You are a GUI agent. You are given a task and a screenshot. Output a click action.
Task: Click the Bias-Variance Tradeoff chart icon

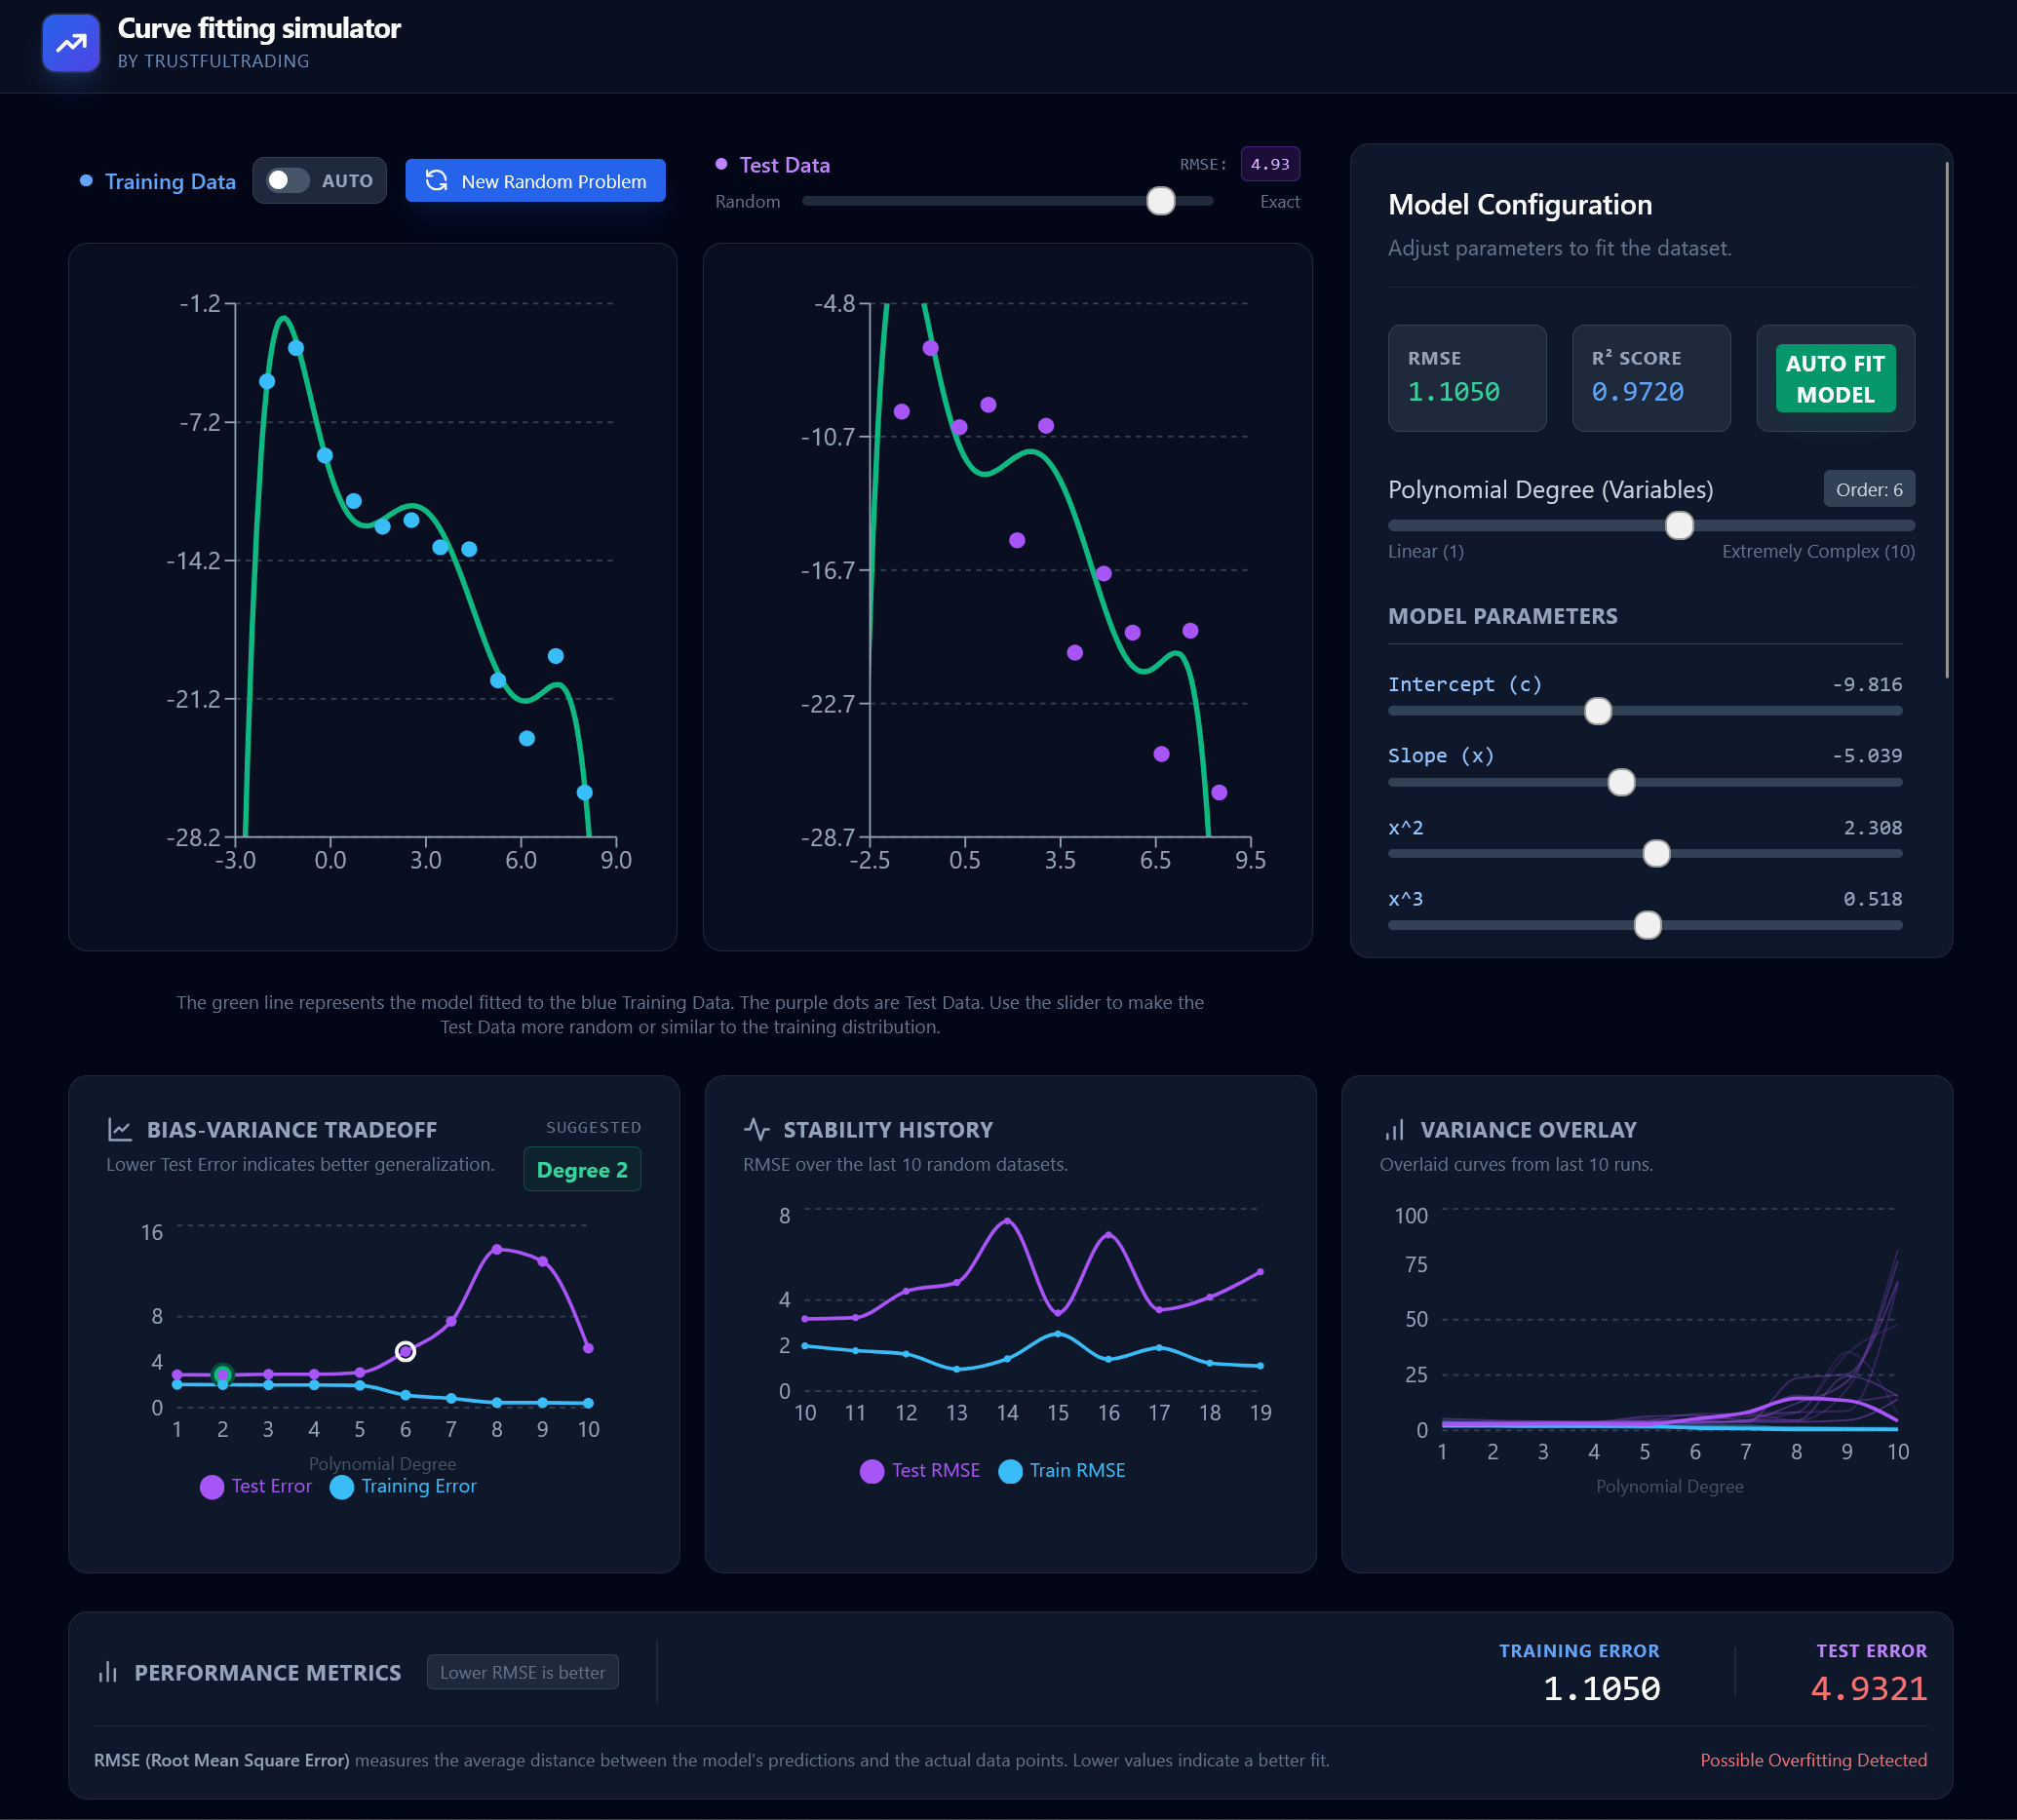tap(120, 1129)
